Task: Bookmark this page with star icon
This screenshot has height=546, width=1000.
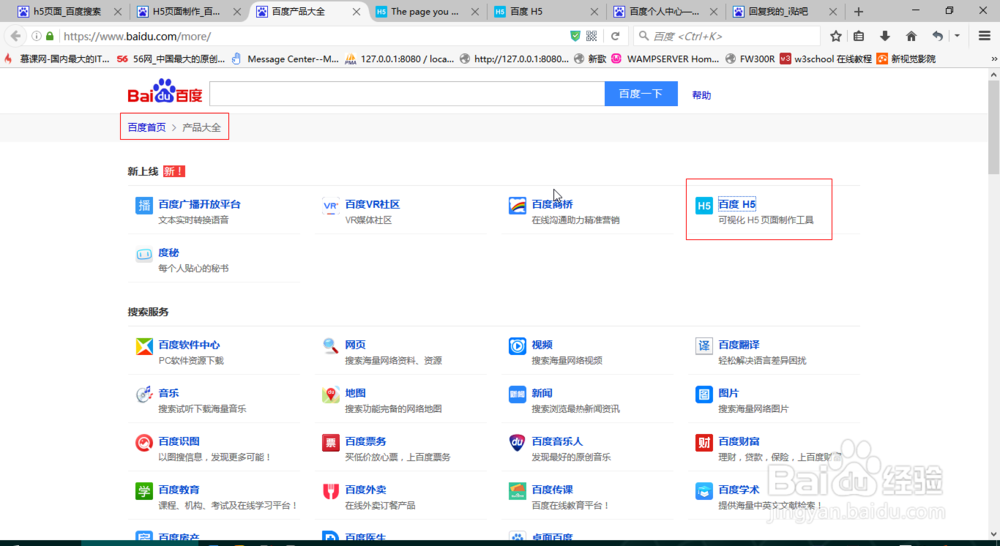Action: pyautogui.click(x=835, y=36)
